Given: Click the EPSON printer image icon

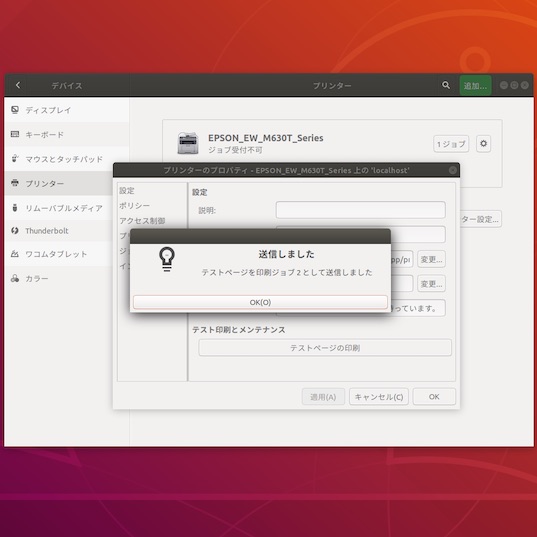Looking at the screenshot, I should coord(188,143).
